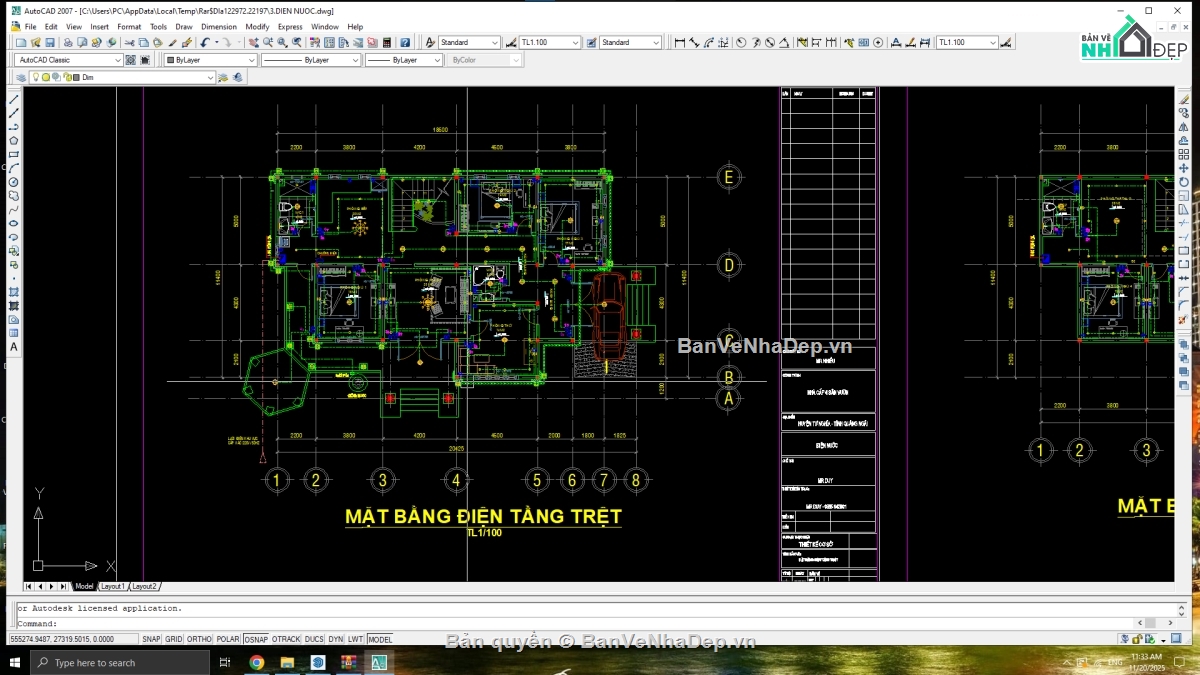
Task: Click the POLAR status button
Action: 228,639
